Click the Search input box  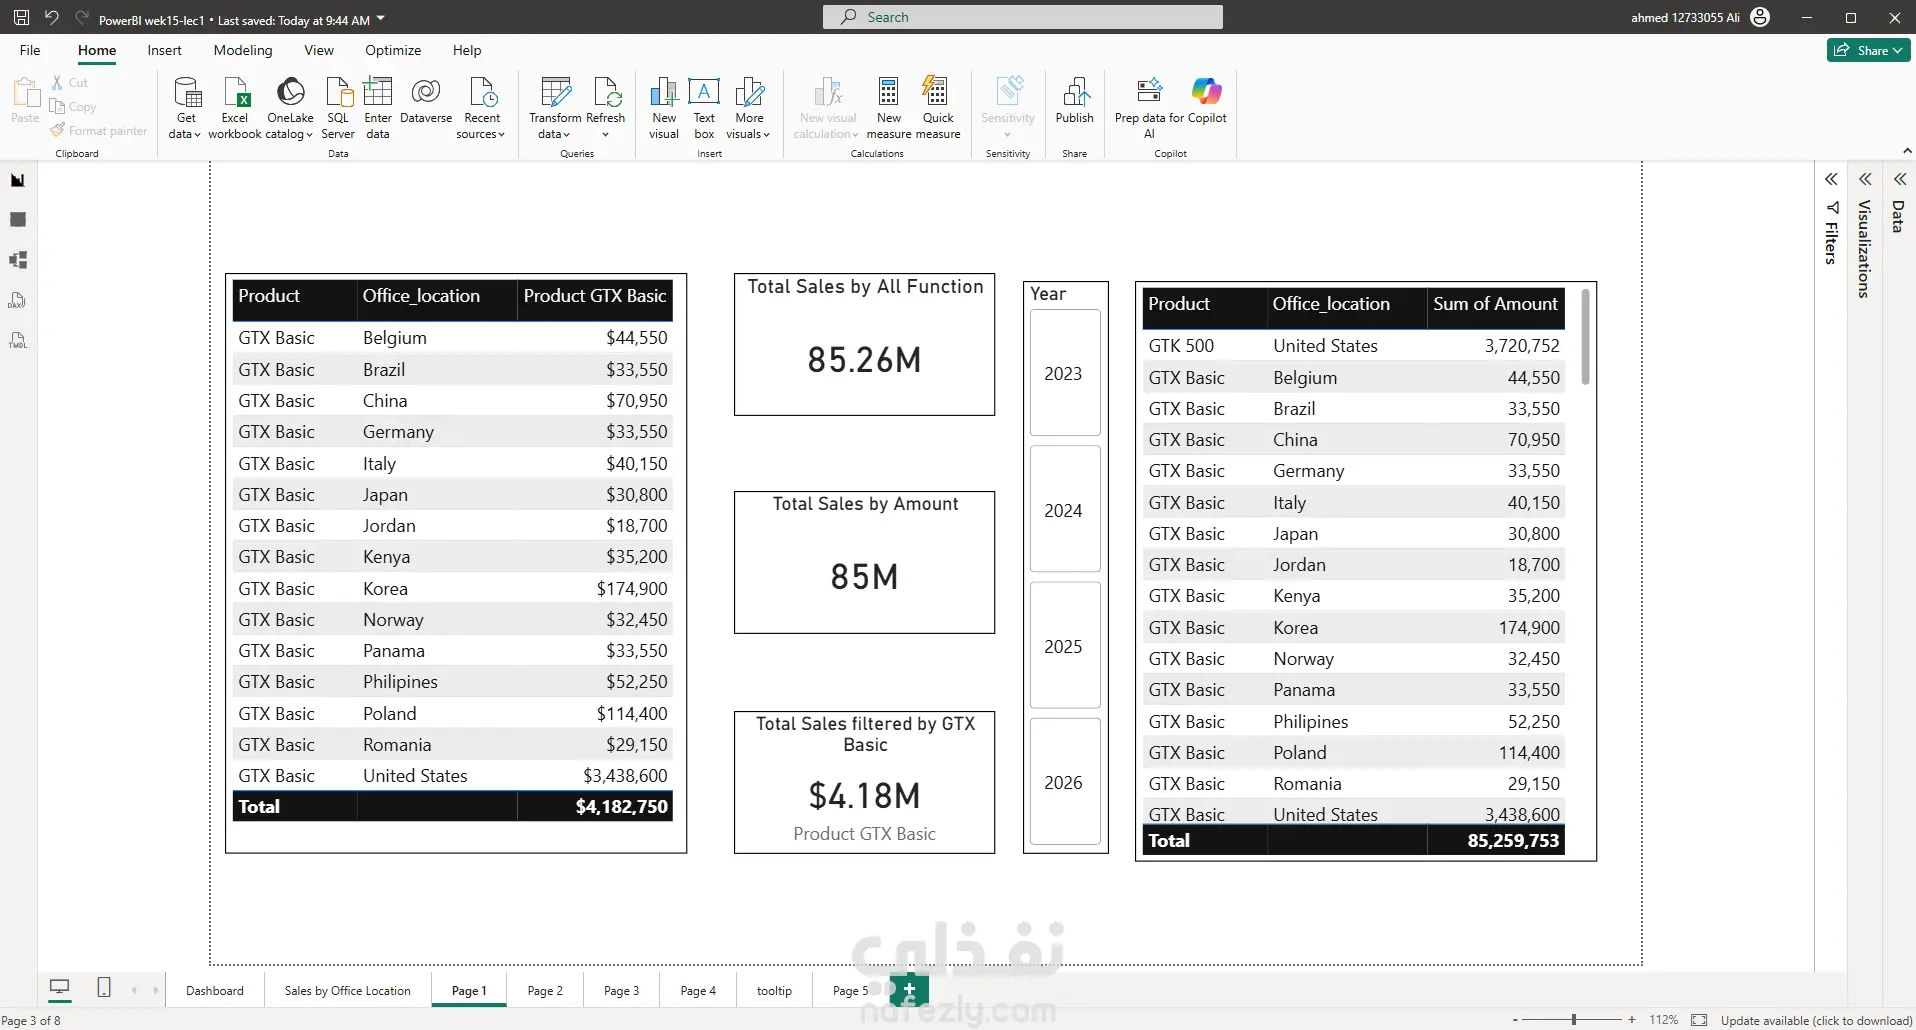(x=1022, y=17)
